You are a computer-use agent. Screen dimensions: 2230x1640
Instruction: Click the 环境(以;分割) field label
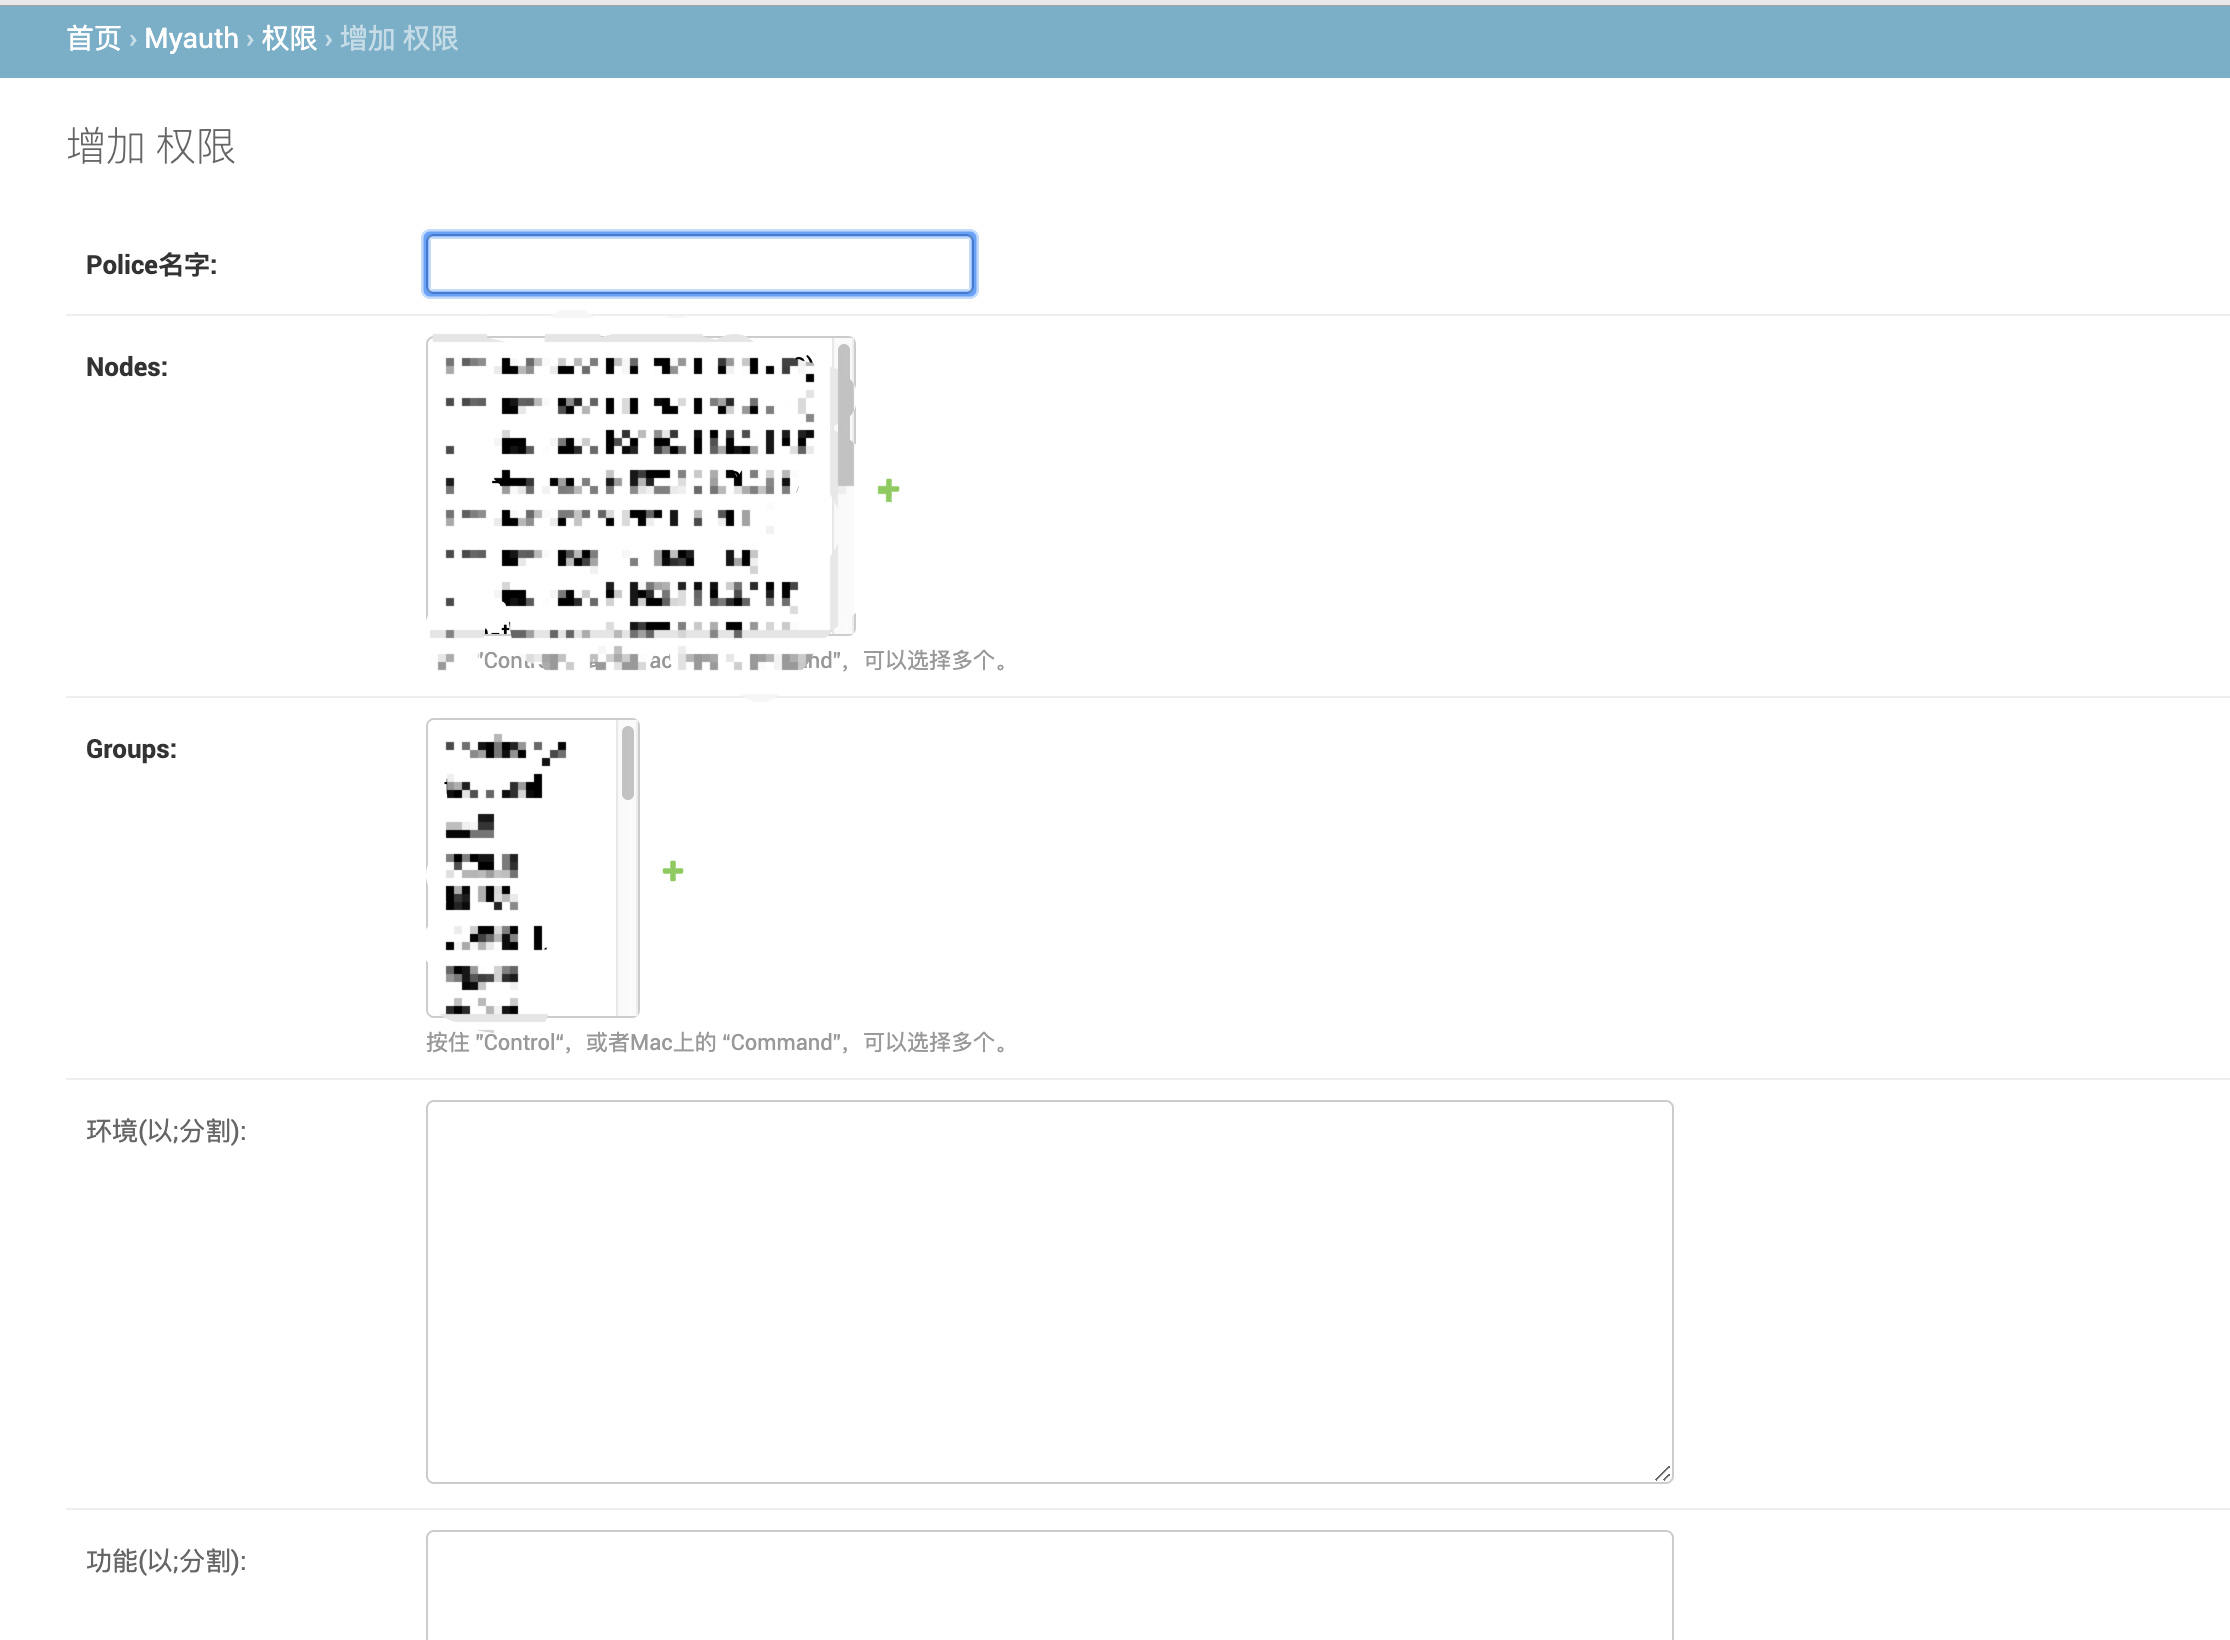166,1131
